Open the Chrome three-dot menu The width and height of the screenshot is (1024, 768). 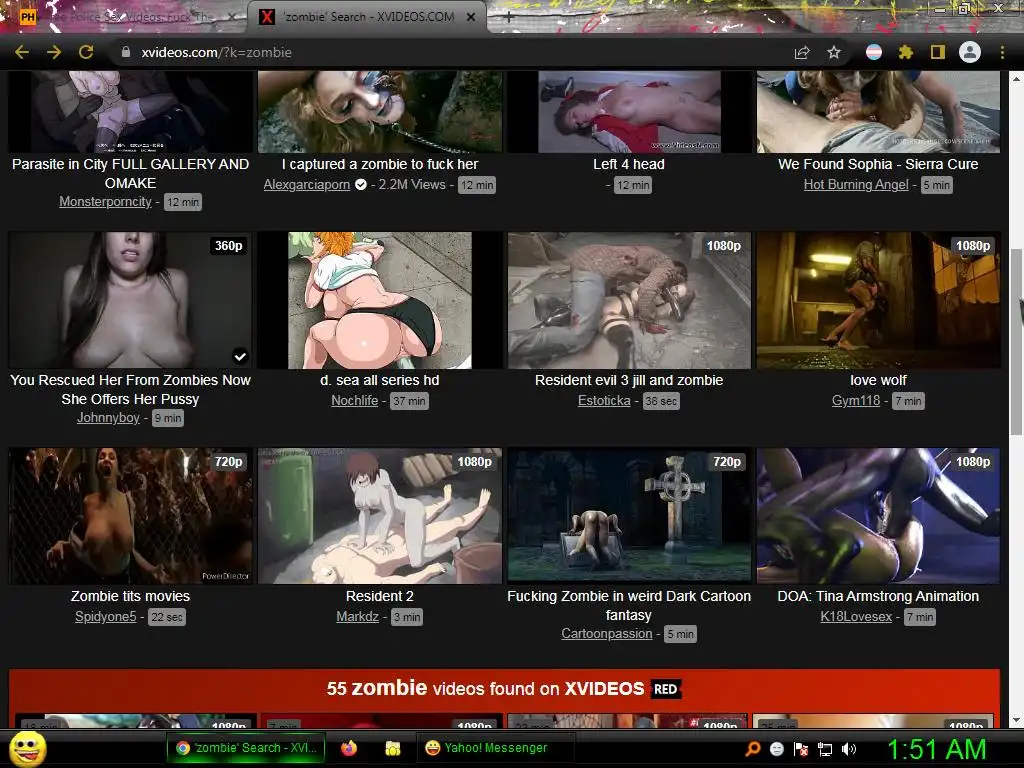pos(1002,52)
